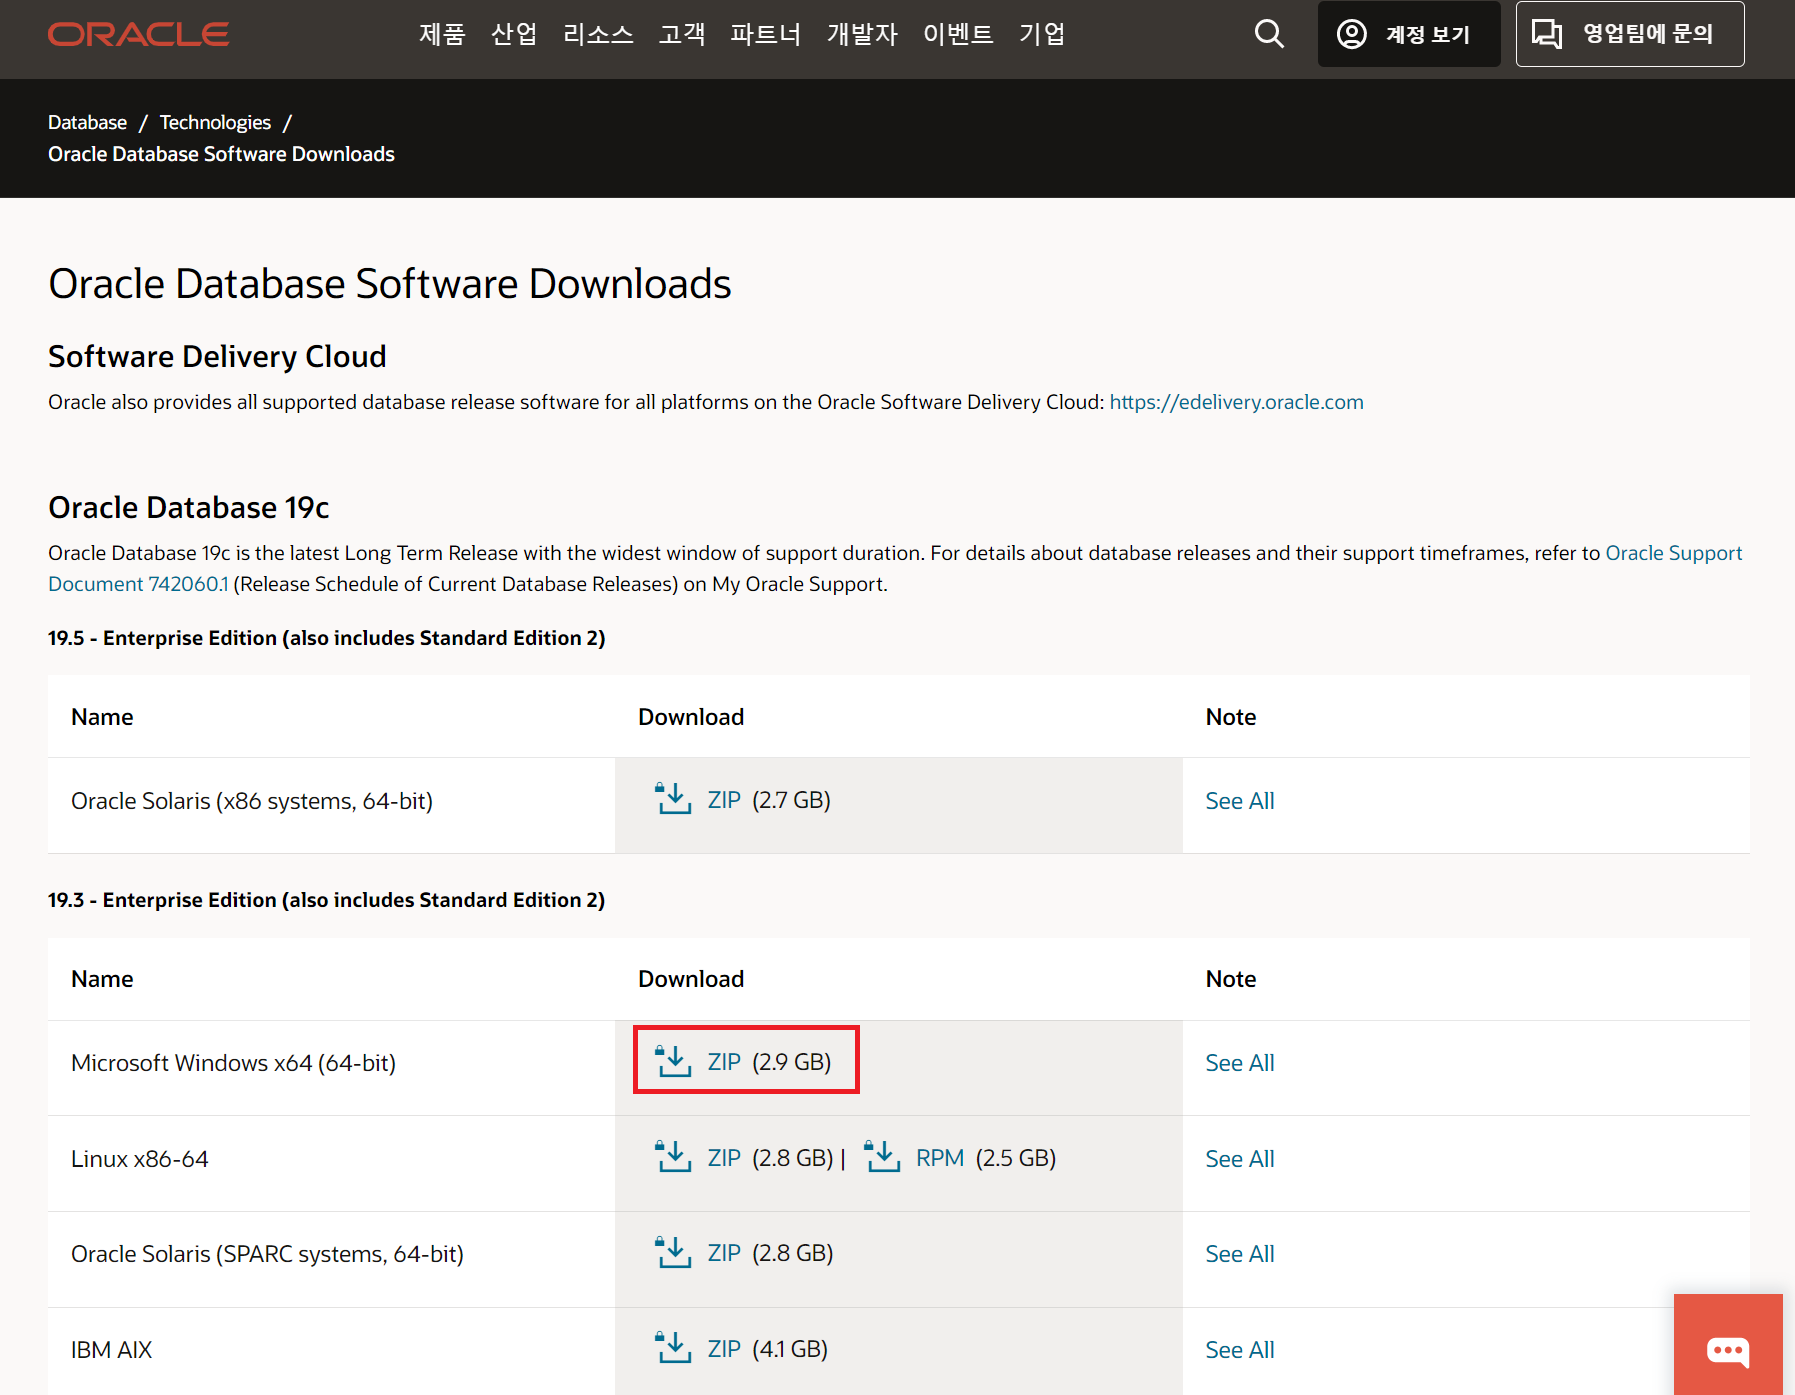Open the 산업 menu
This screenshot has width=1795, height=1395.
coord(514,34)
